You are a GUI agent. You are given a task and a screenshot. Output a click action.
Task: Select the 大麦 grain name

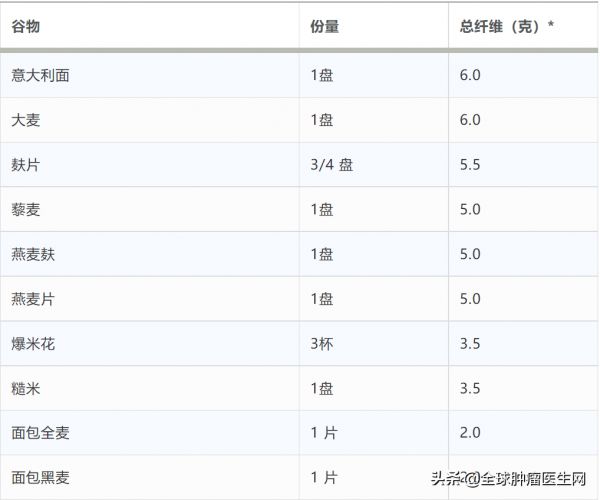26,120
